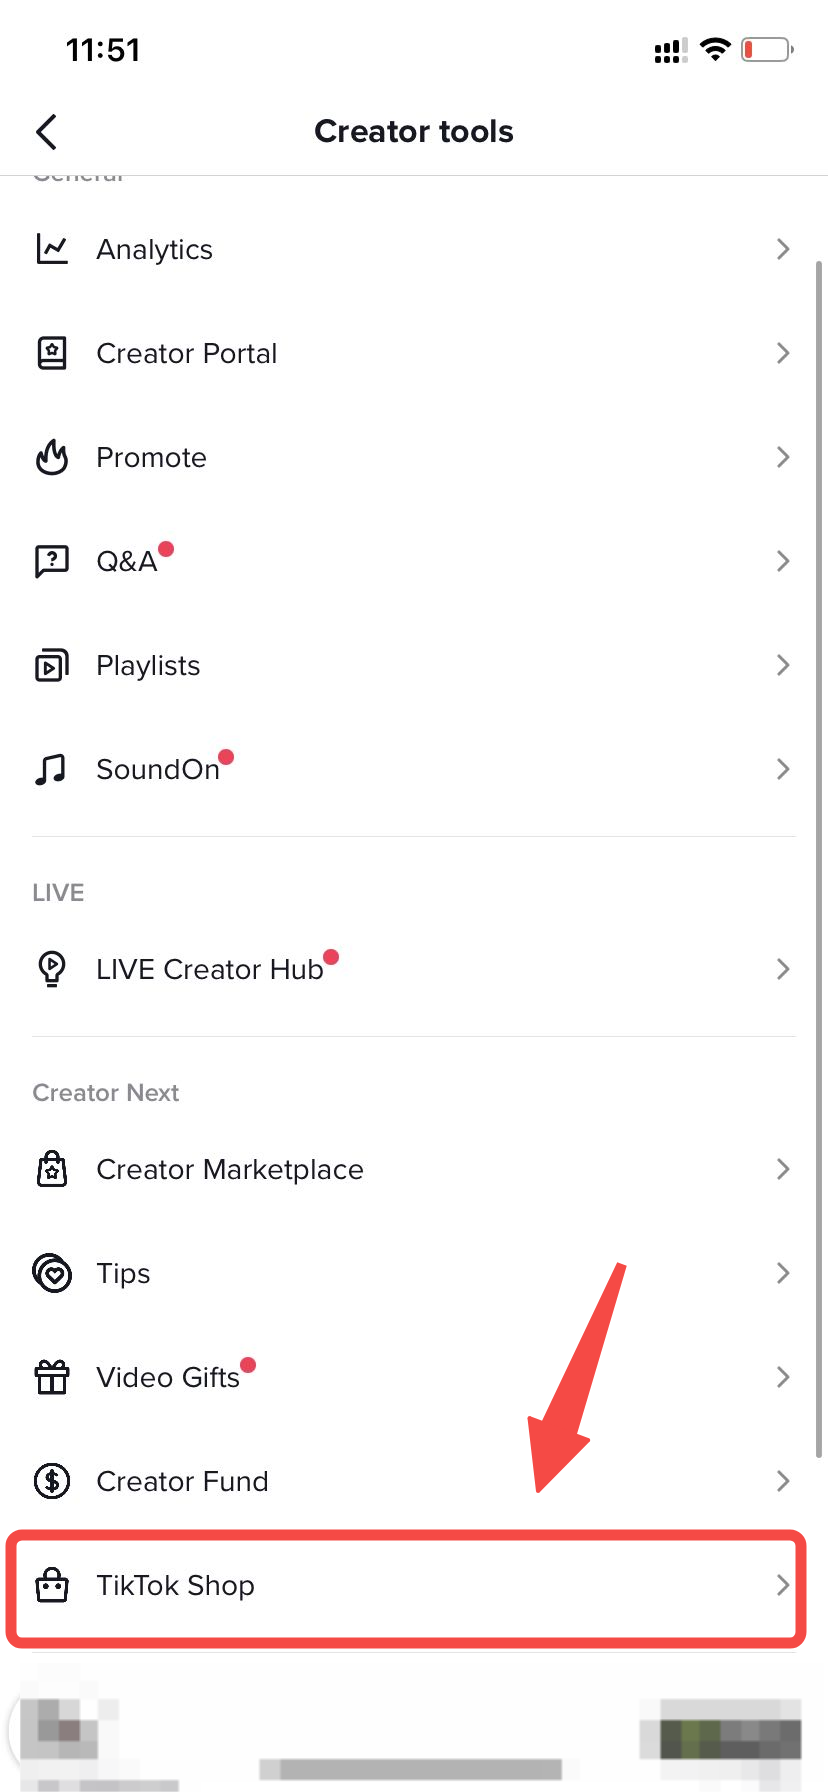Open chevron on the TikTok Shop row
This screenshot has width=828, height=1792.
[783, 1585]
